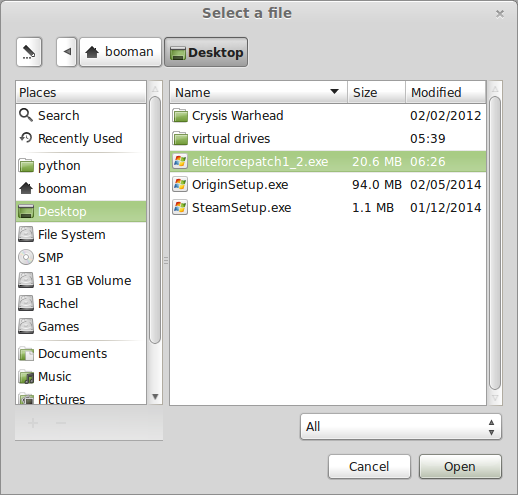Viewport: 518px width, 495px height.
Task: Click the back arrow path button
Action: pyautogui.click(x=67, y=52)
